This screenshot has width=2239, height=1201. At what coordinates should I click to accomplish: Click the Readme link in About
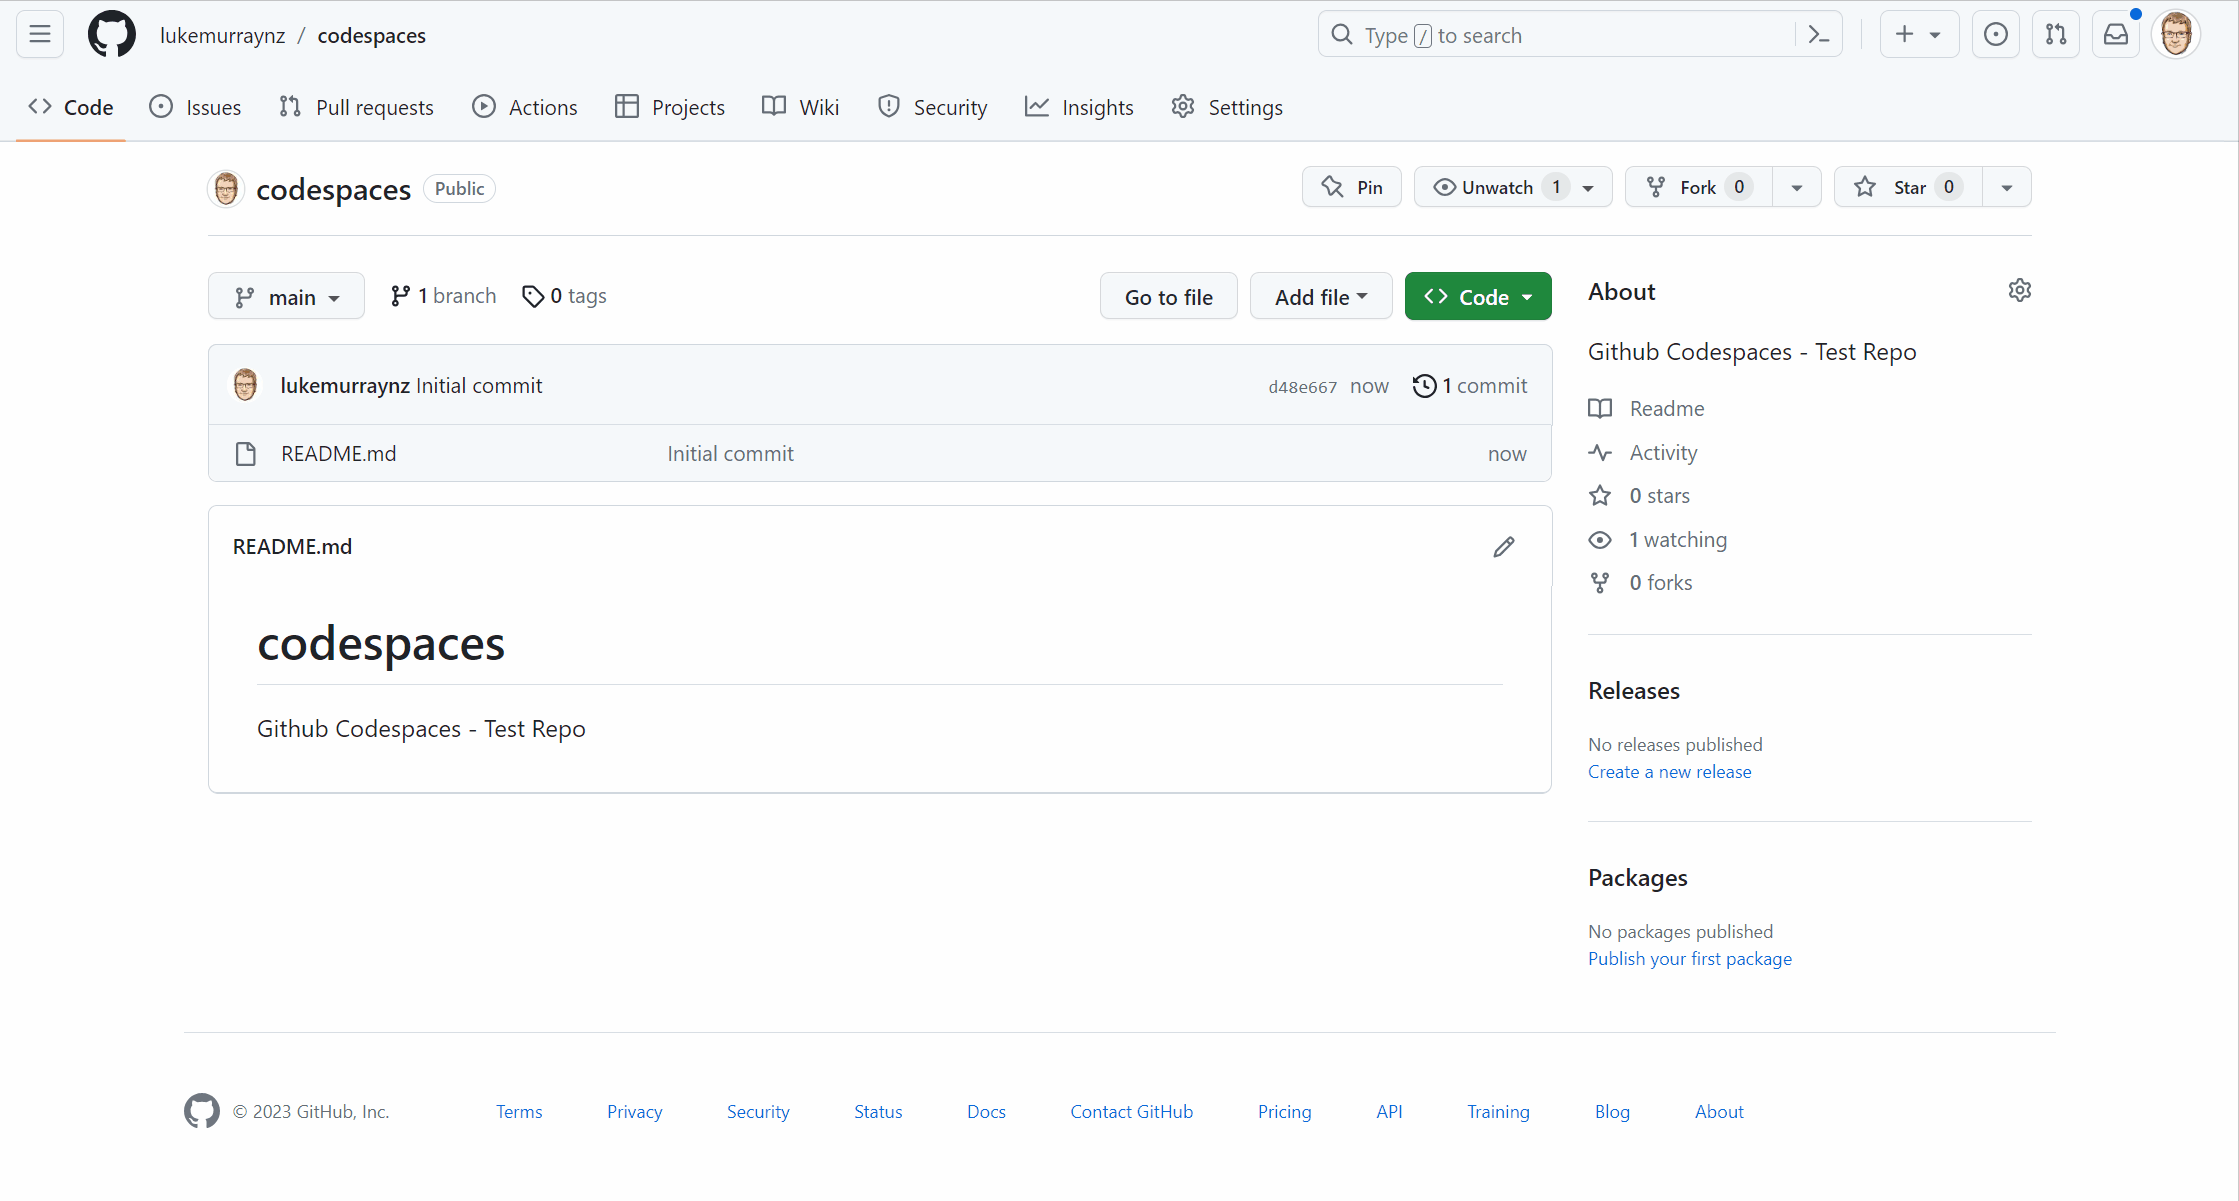(x=1647, y=409)
